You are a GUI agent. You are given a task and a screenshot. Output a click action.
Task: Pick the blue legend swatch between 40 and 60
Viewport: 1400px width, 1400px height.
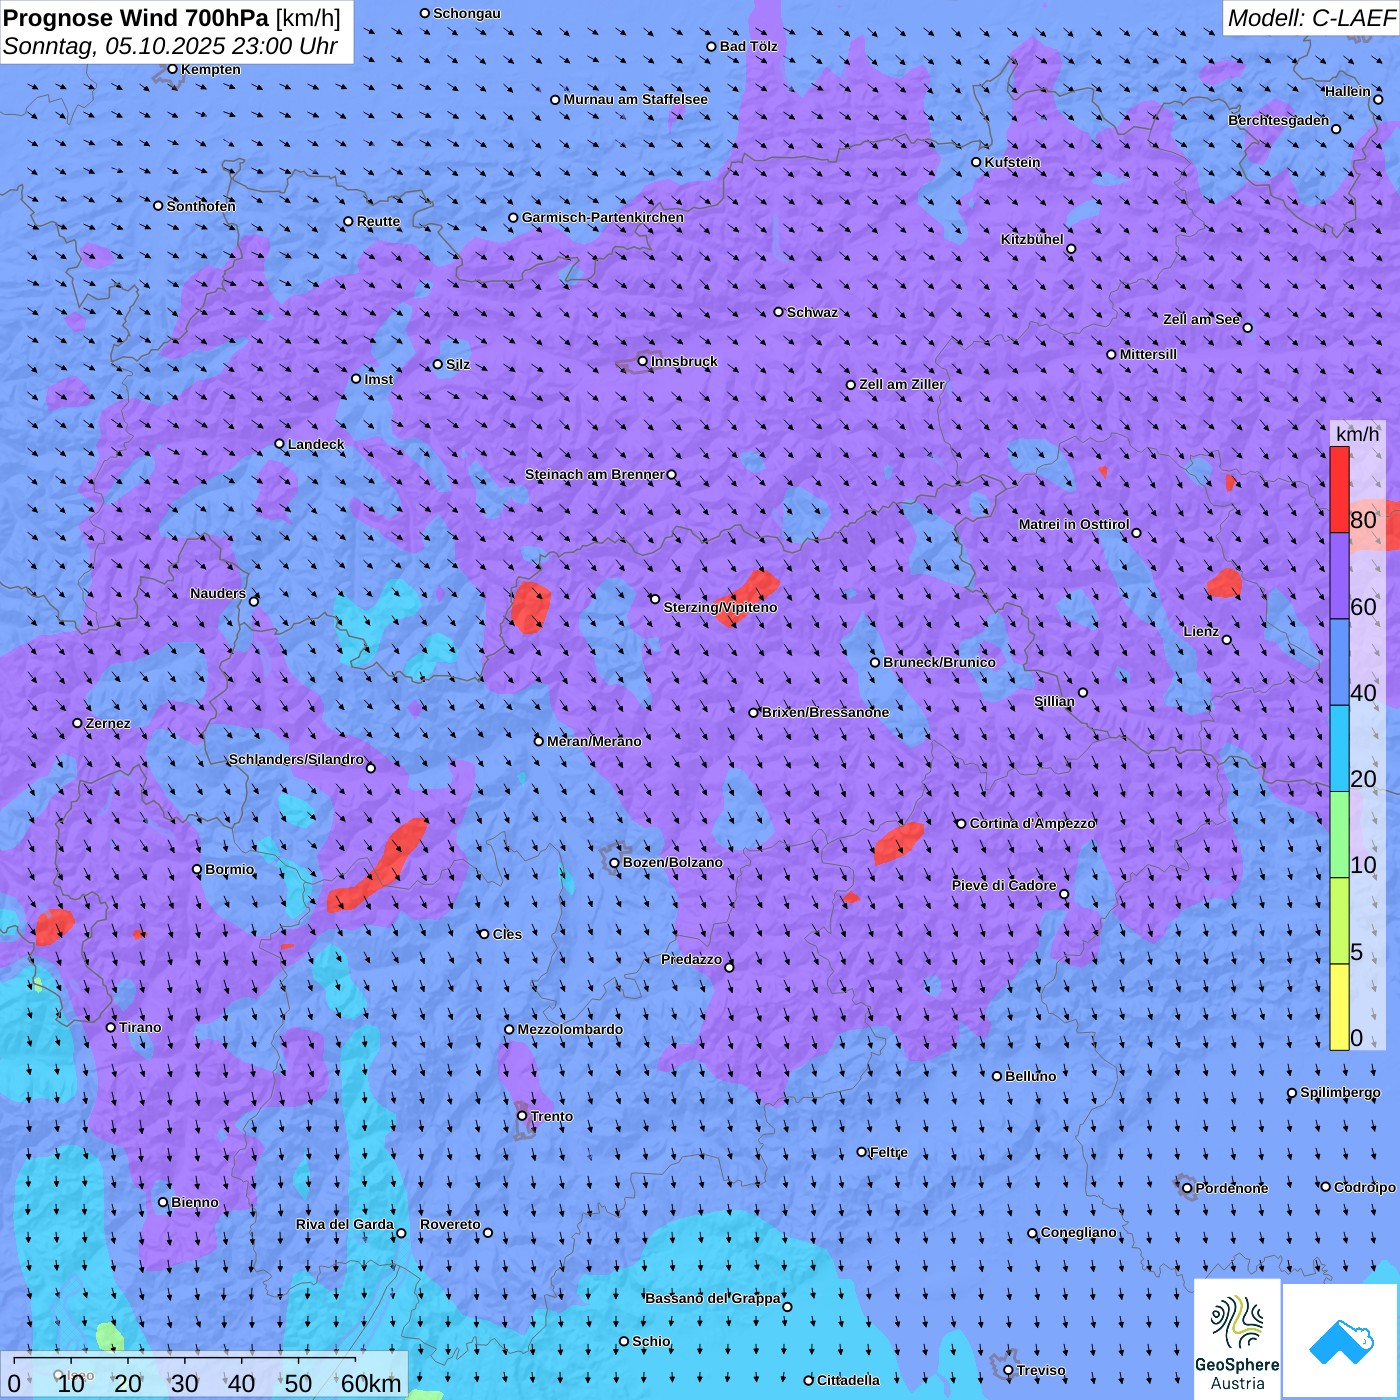(x=1339, y=663)
